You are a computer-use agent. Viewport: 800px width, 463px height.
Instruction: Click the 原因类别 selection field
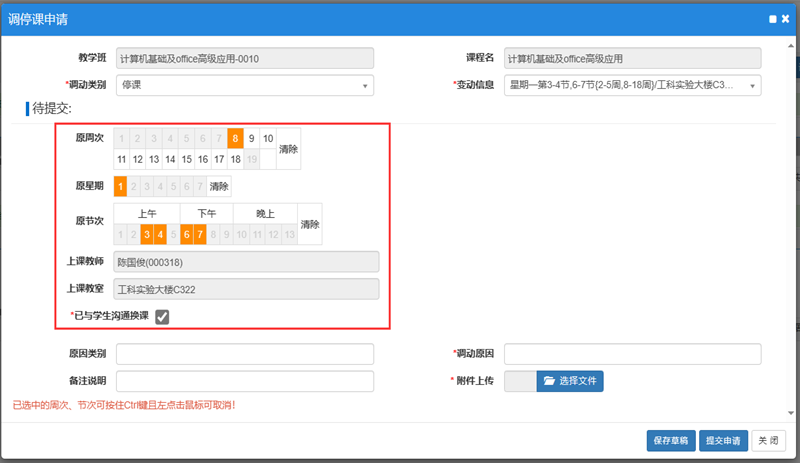[244, 354]
